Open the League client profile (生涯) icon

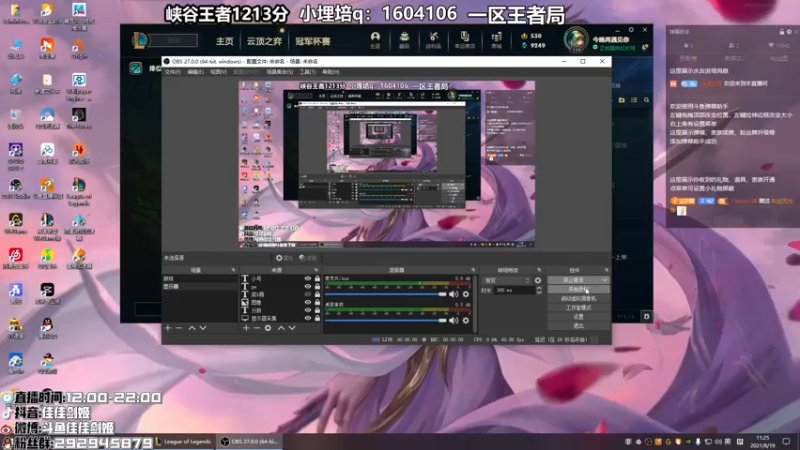pyautogui.click(x=376, y=40)
